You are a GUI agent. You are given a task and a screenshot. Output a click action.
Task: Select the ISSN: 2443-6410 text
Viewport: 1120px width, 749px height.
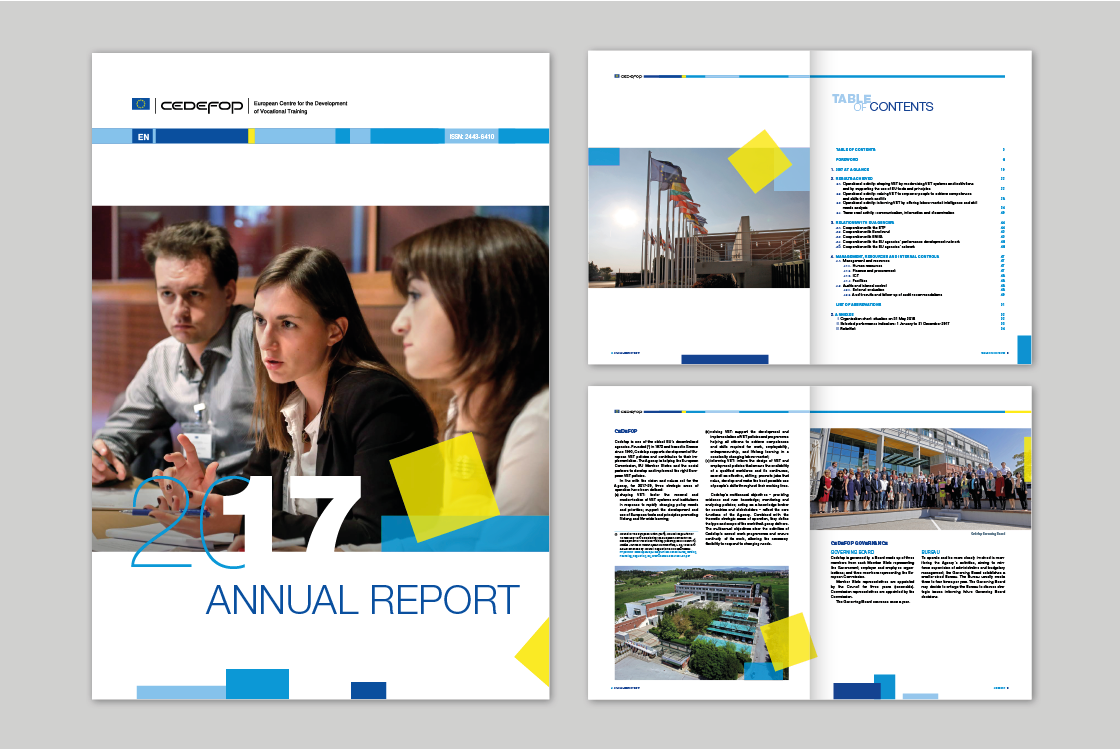[x=471, y=136]
